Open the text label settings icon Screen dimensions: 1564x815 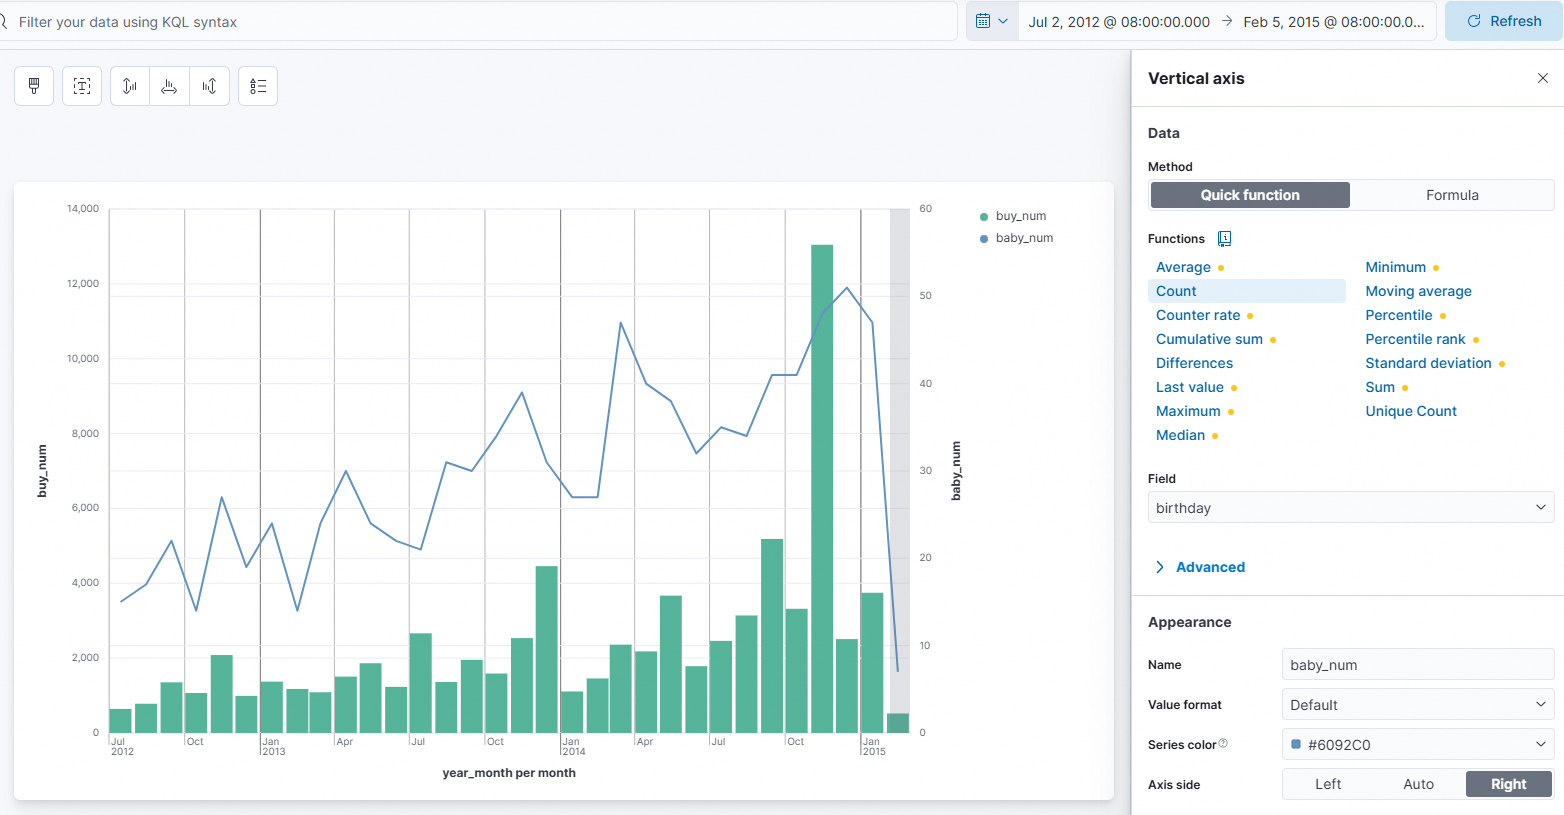82,86
